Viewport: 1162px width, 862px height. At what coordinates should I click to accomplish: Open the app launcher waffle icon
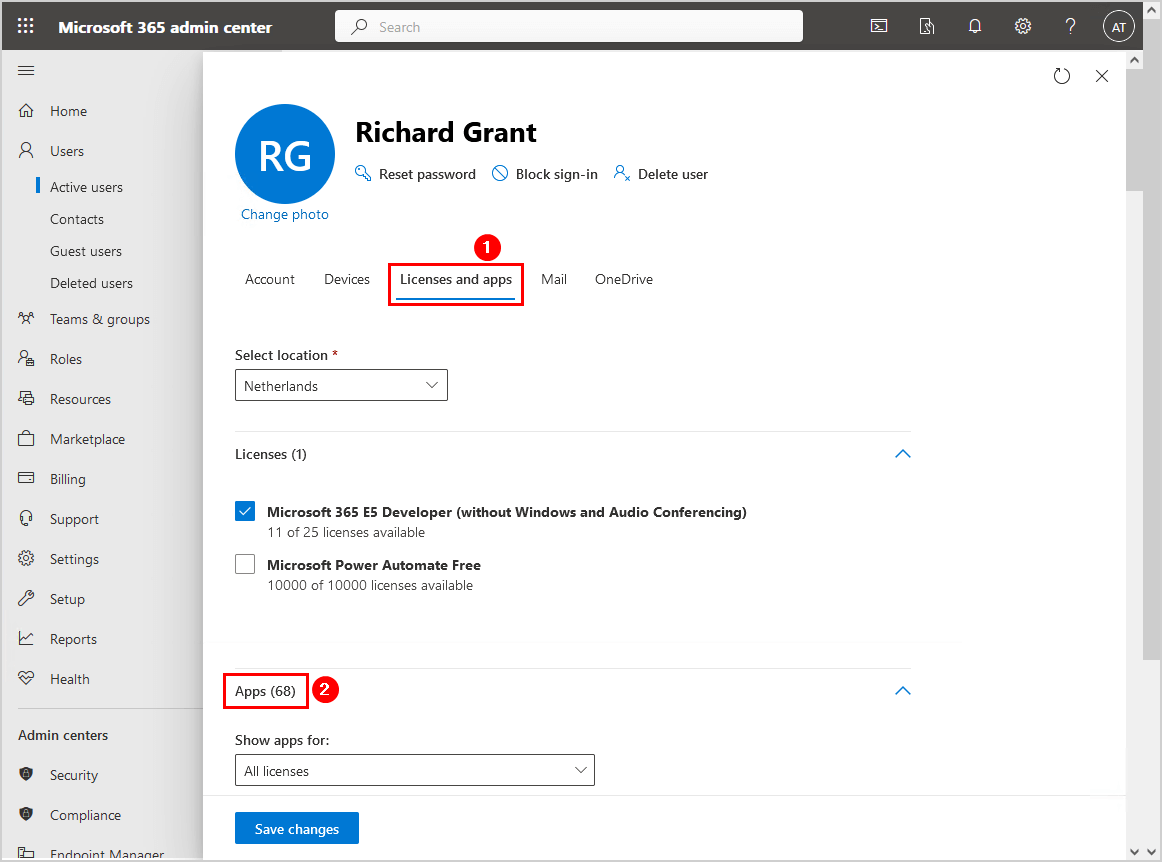point(26,27)
